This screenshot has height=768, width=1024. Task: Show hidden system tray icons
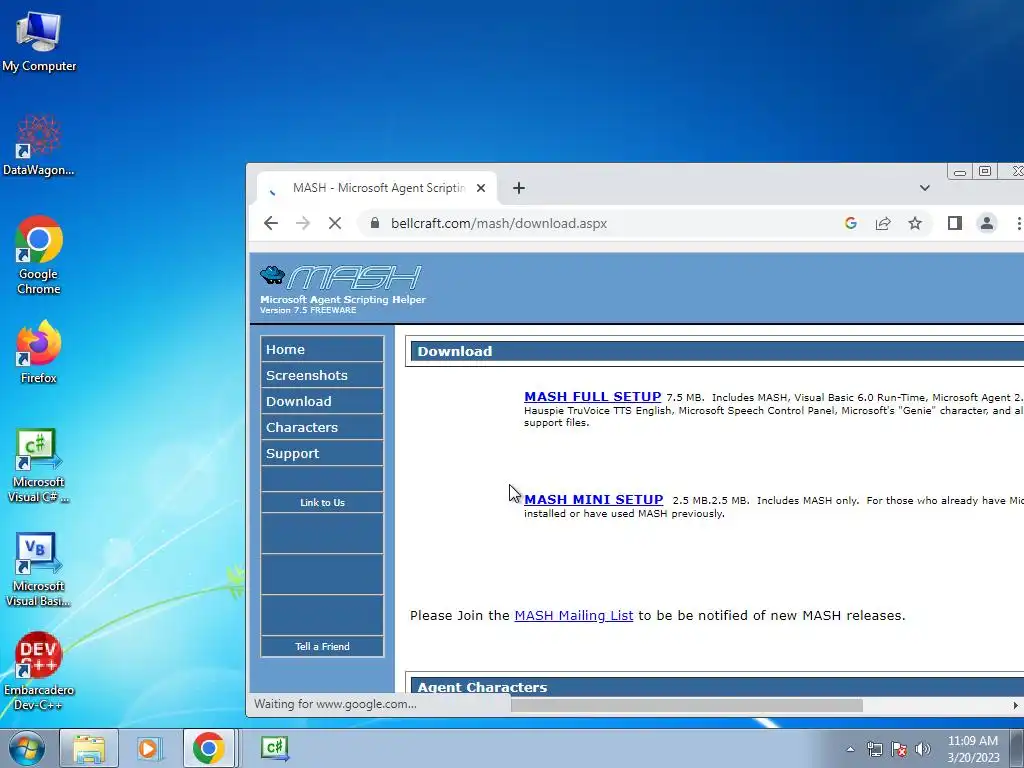[x=850, y=749]
